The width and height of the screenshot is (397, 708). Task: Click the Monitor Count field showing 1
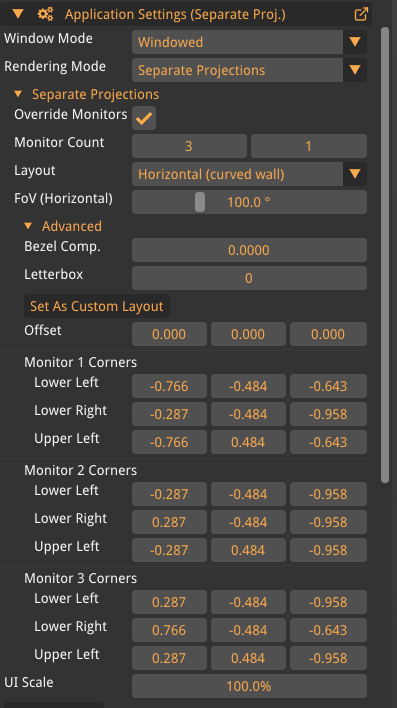tap(308, 146)
